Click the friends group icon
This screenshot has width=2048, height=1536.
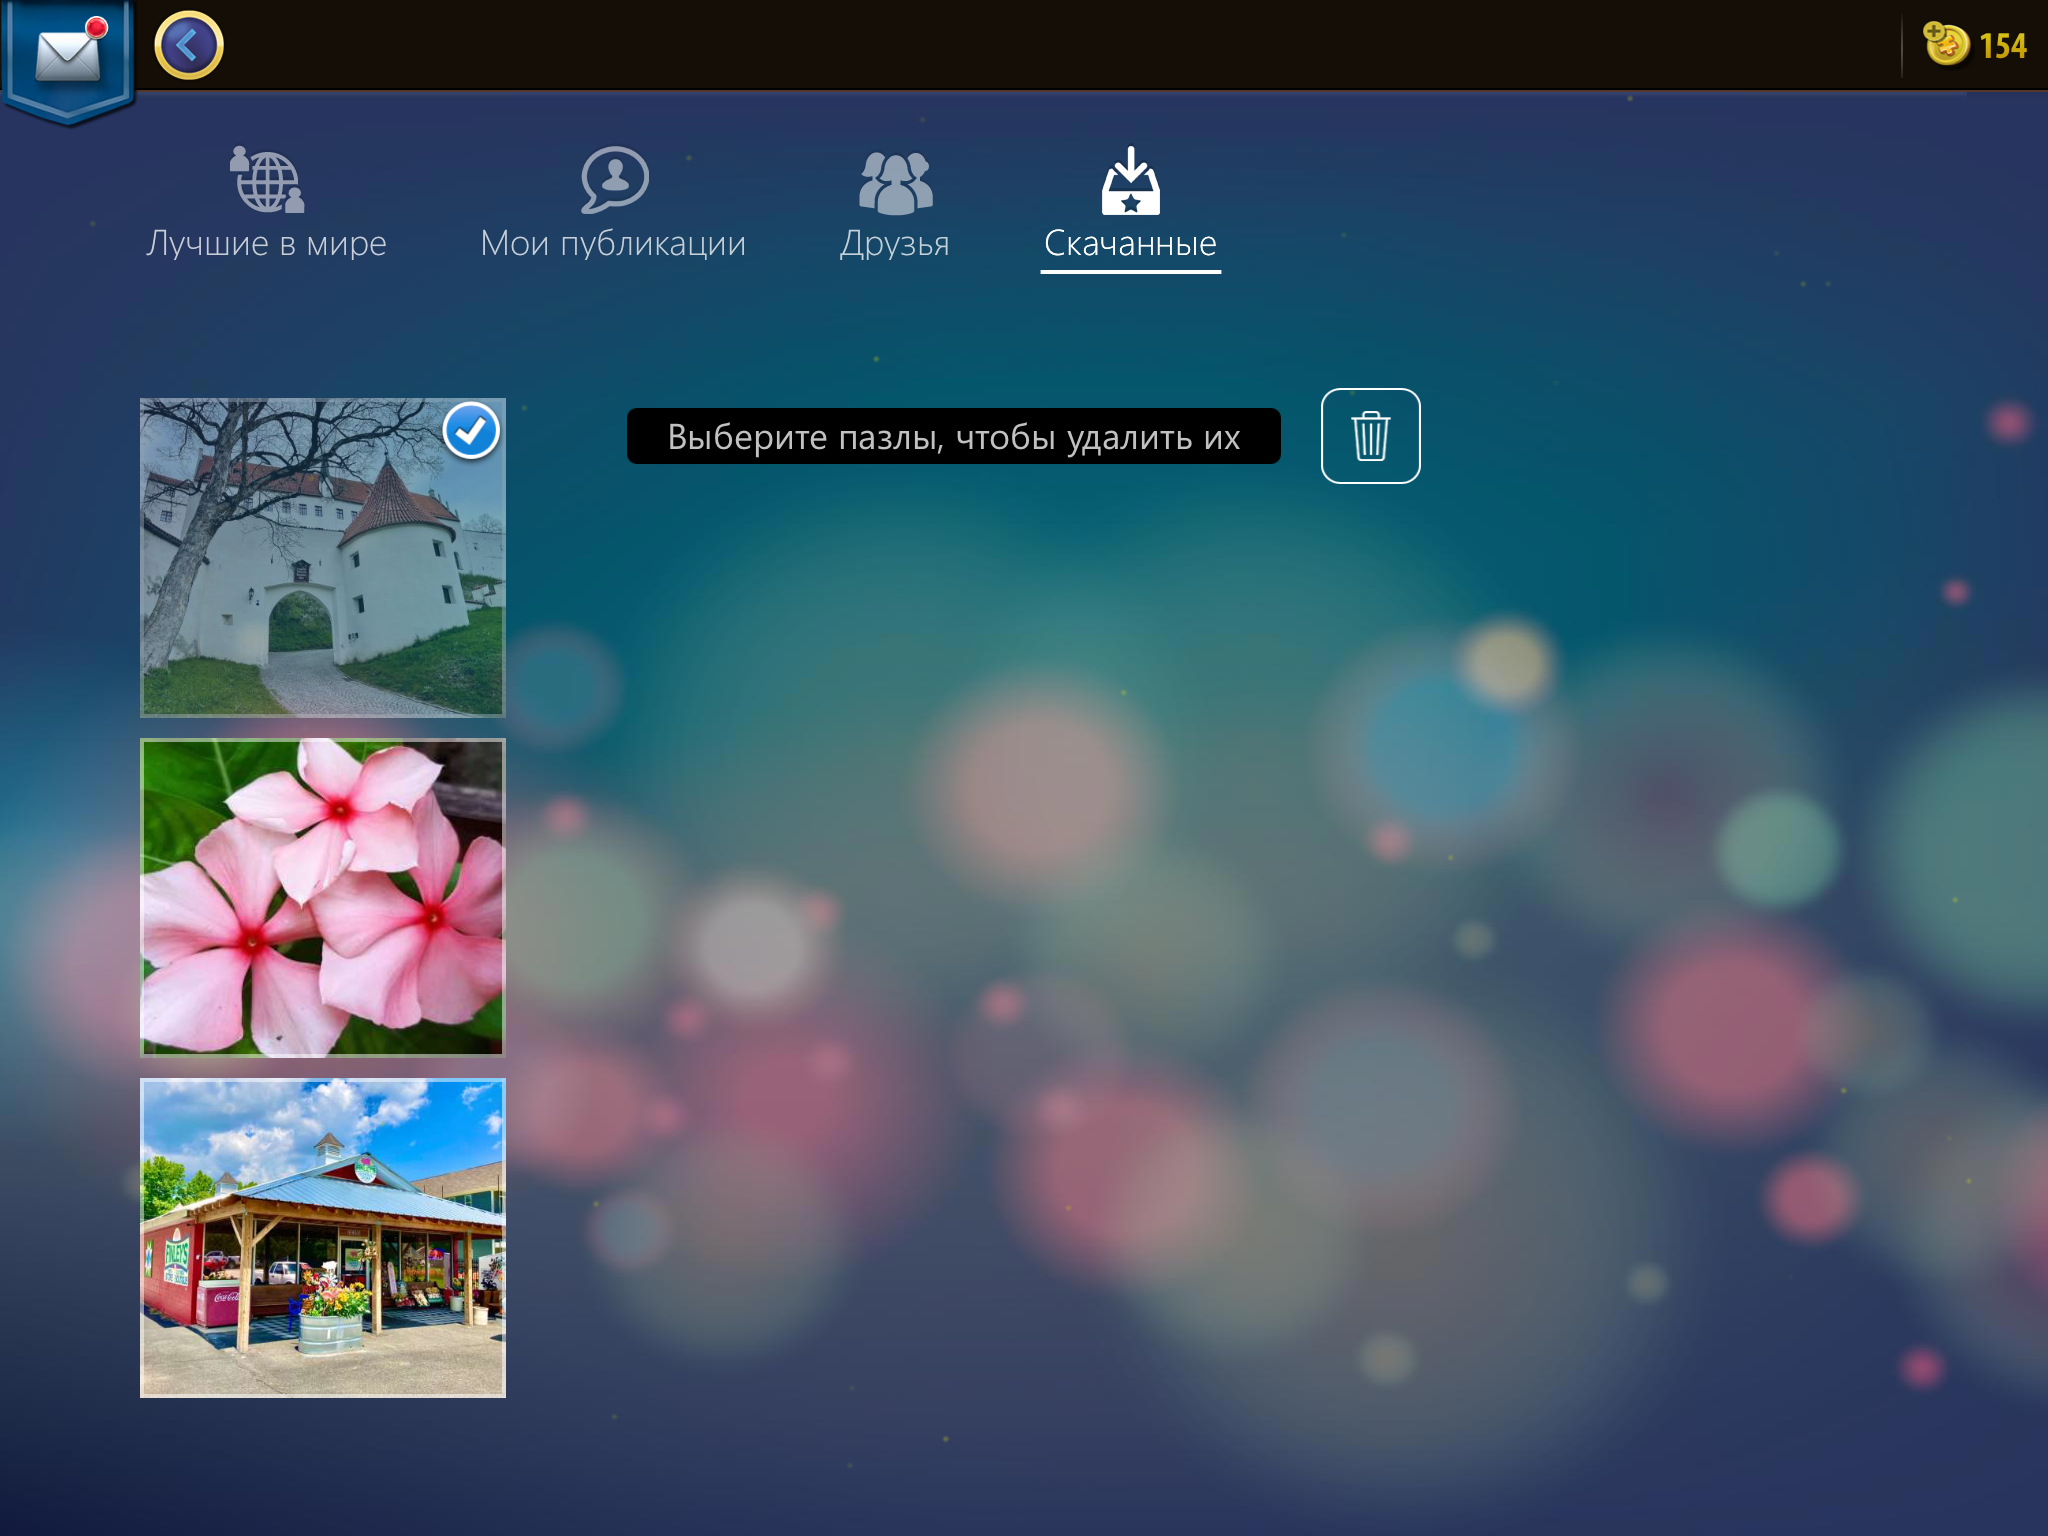tap(895, 183)
